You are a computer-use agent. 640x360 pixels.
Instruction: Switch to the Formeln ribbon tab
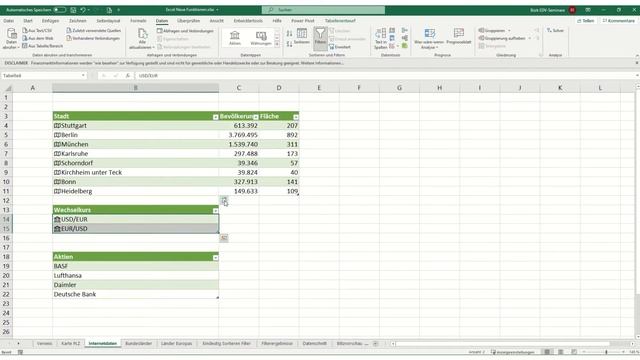click(x=138, y=20)
